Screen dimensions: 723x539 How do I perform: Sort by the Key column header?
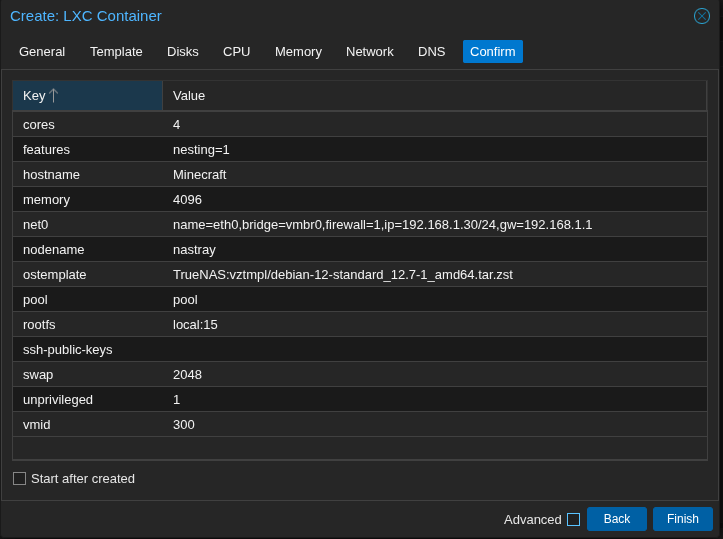click(x=88, y=95)
